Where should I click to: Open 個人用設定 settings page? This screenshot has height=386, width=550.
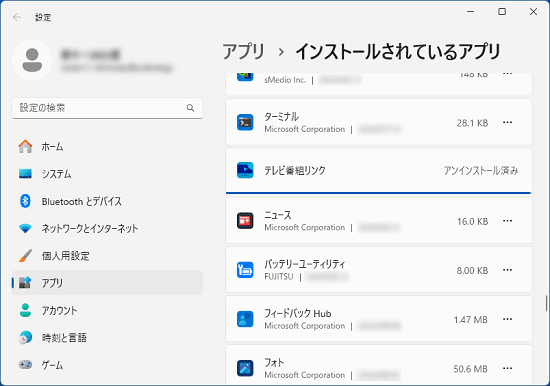tap(107, 256)
